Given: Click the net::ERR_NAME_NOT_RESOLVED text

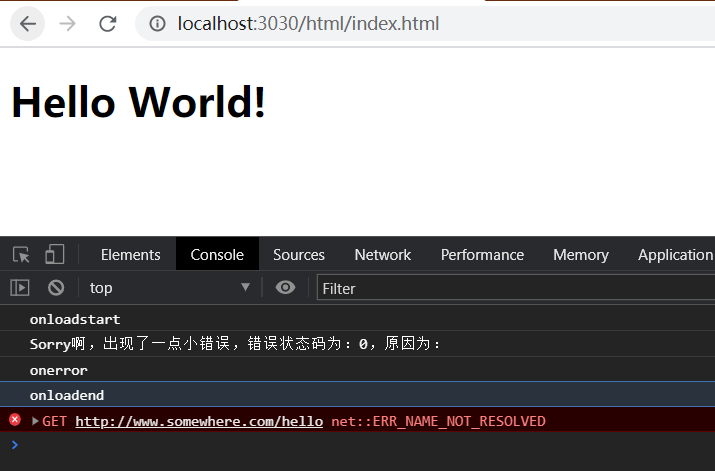Looking at the screenshot, I should tap(438, 421).
